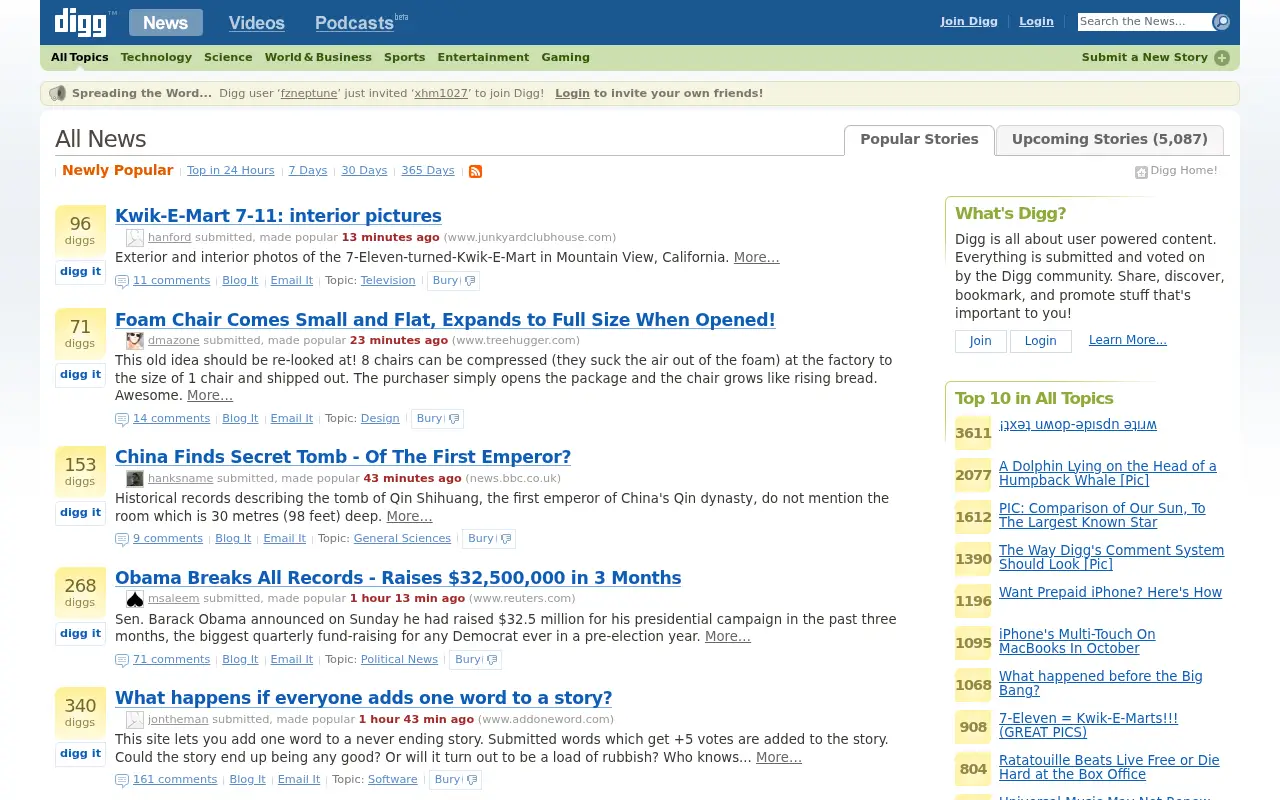Click Login button in What's Digg box
The image size is (1280, 800).
click(x=1040, y=341)
